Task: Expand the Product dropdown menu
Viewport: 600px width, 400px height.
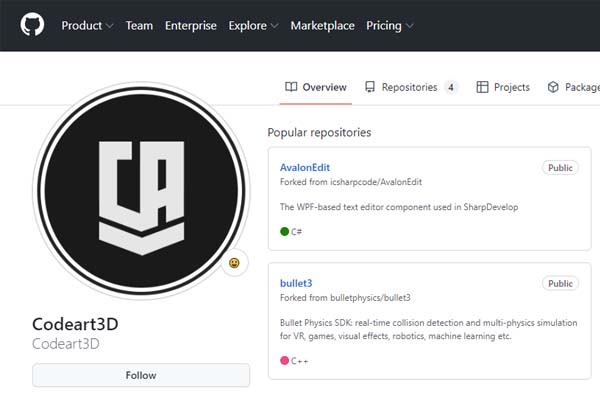Action: click(87, 26)
